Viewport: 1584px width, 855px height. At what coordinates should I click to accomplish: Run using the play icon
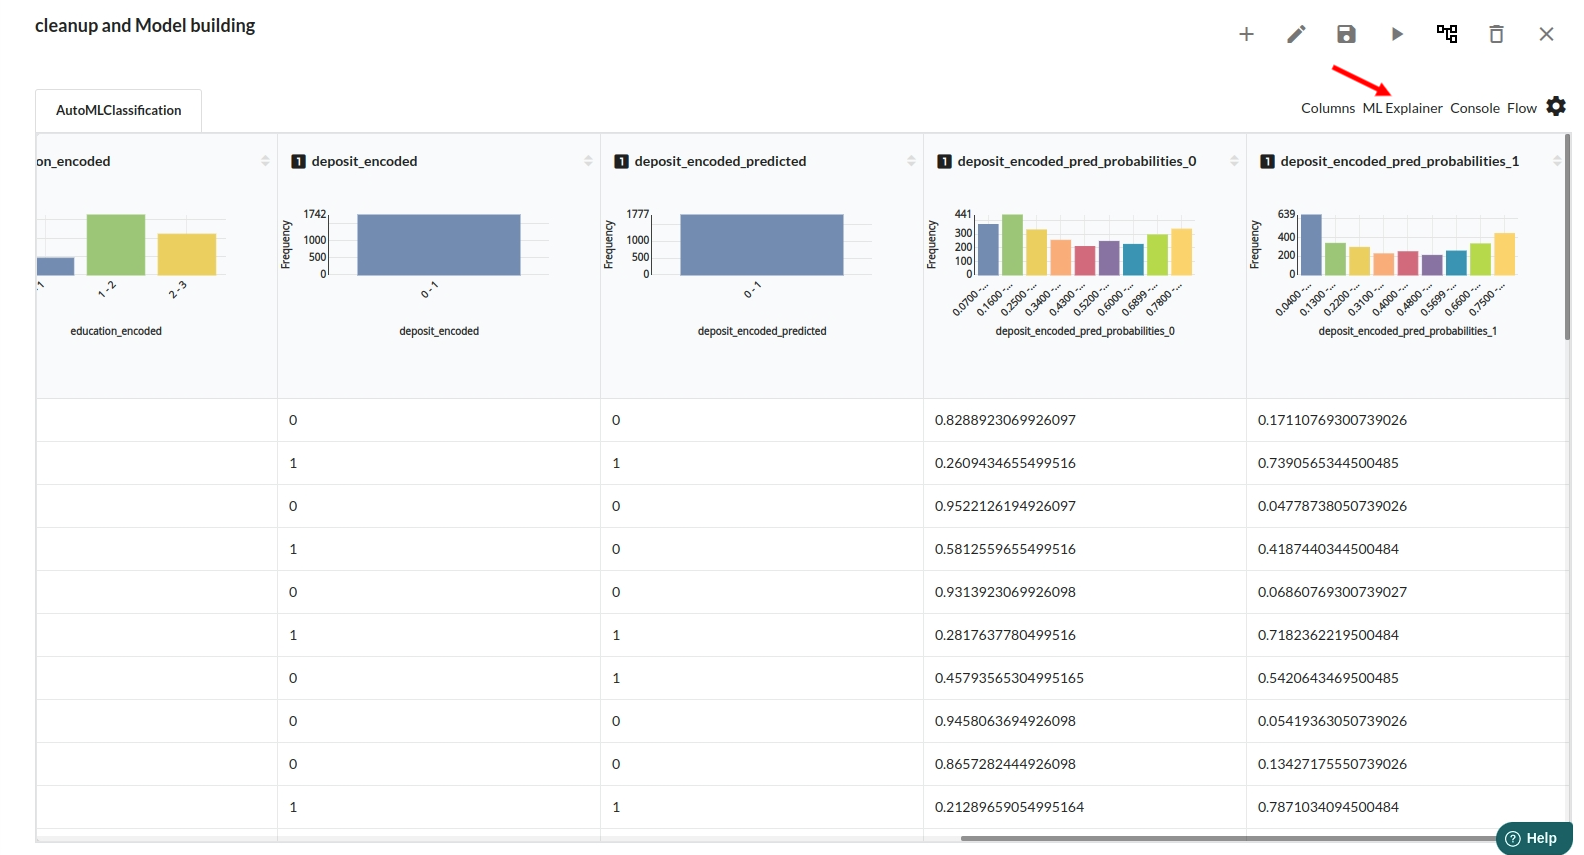[x=1397, y=34]
